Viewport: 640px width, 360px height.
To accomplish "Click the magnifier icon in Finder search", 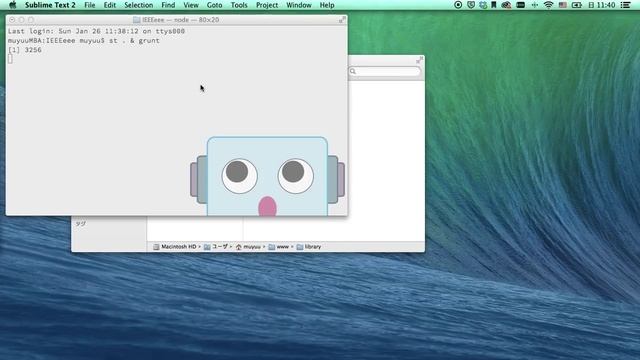I will coord(353,71).
